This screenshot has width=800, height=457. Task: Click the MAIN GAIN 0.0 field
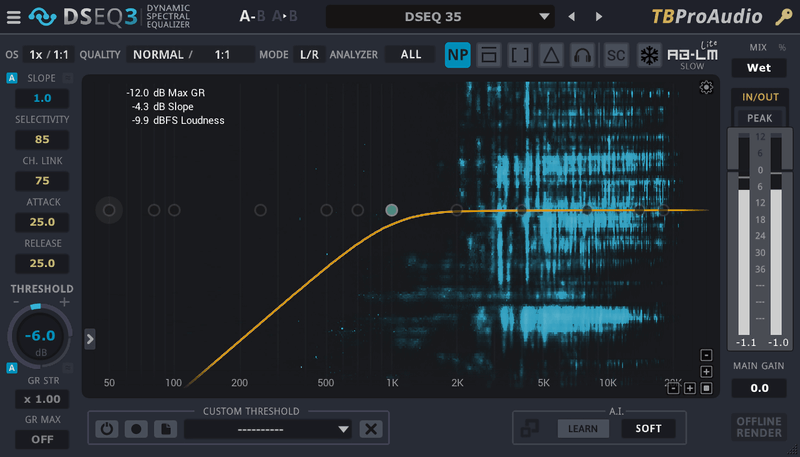point(759,388)
